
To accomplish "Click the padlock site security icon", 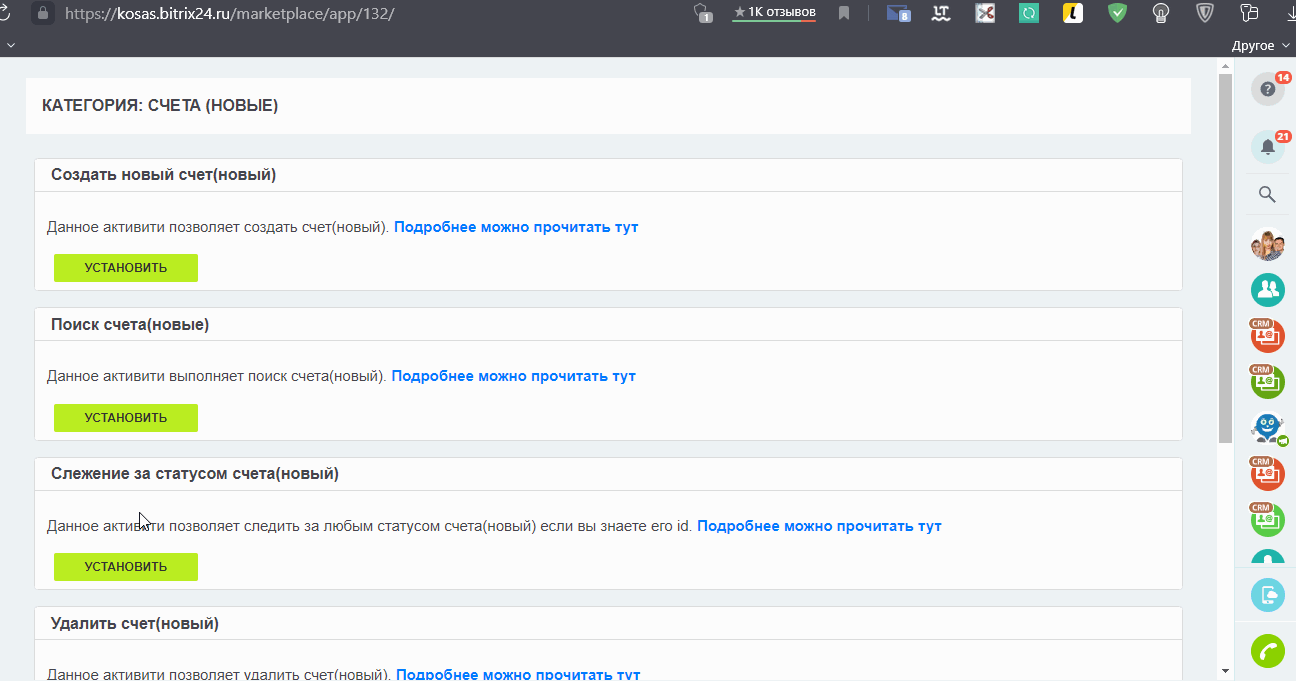I will (x=42, y=13).
